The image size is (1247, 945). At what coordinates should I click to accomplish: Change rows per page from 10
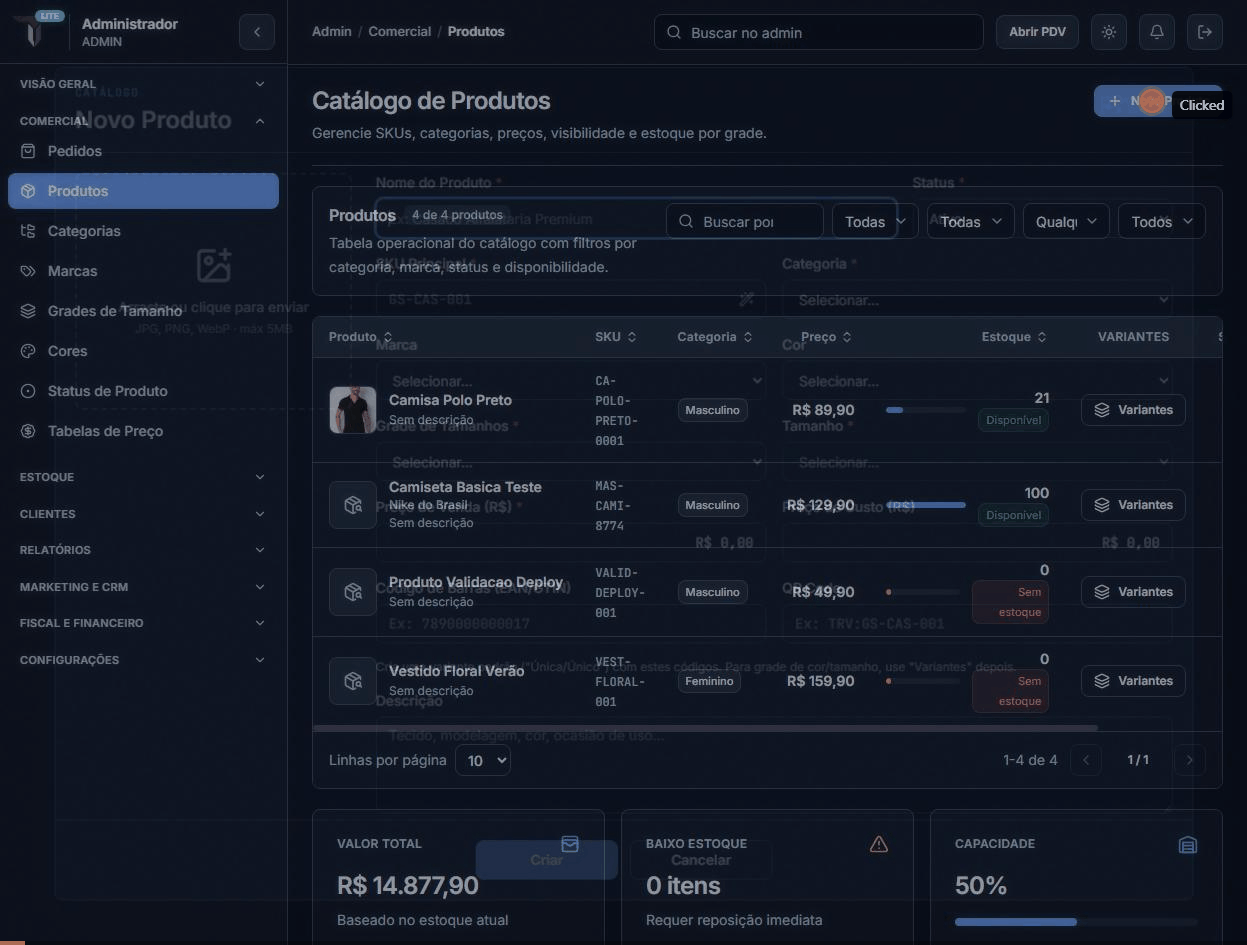pyautogui.click(x=483, y=761)
